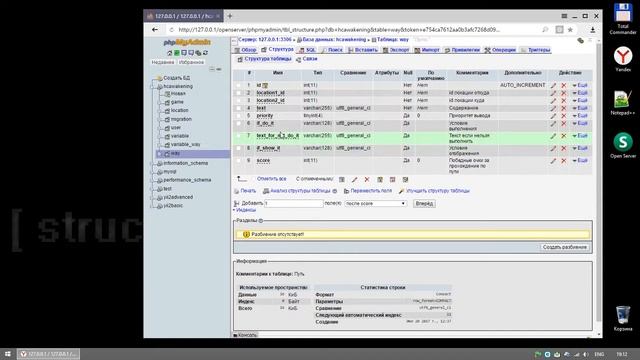The width and height of the screenshot is (640, 360).
Task: Click the 'Отметить все' link
Action: coord(271,179)
